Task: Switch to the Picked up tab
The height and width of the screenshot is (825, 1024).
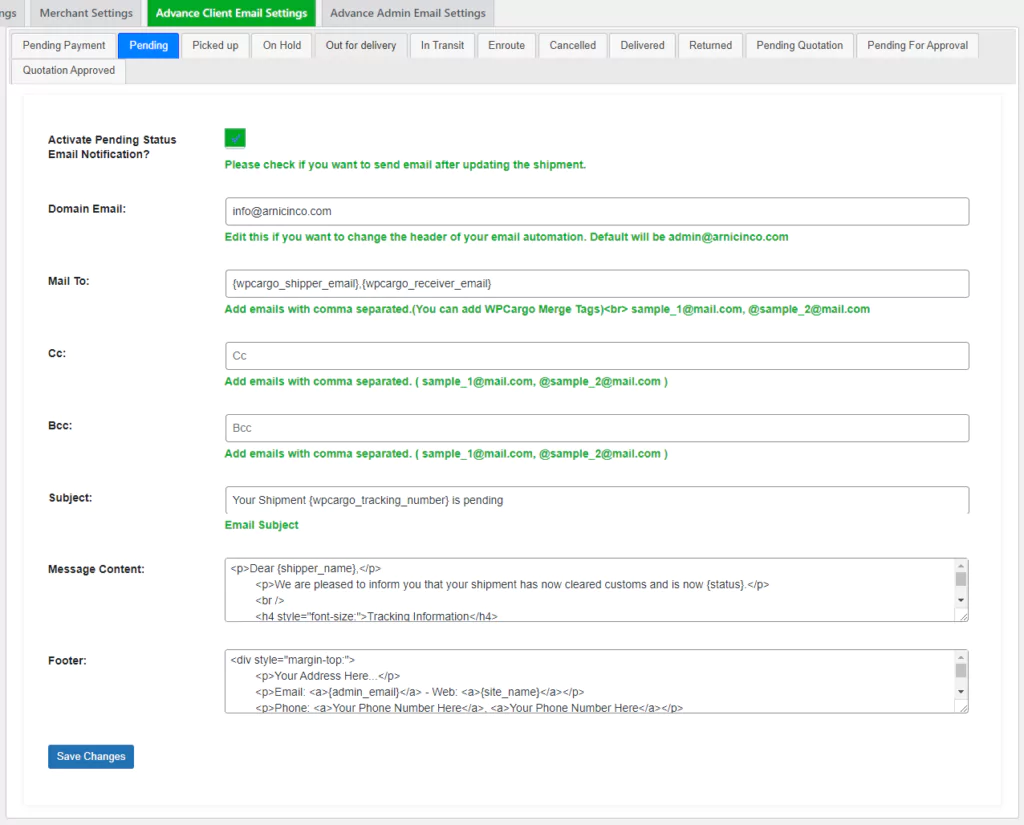Action: [x=215, y=45]
